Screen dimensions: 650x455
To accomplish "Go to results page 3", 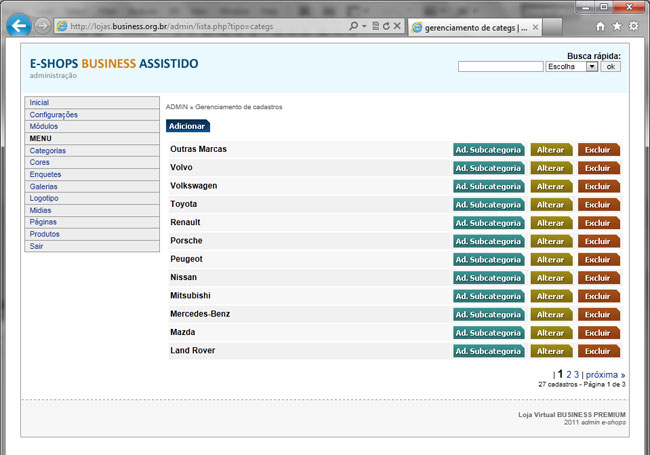I will [x=576, y=375].
